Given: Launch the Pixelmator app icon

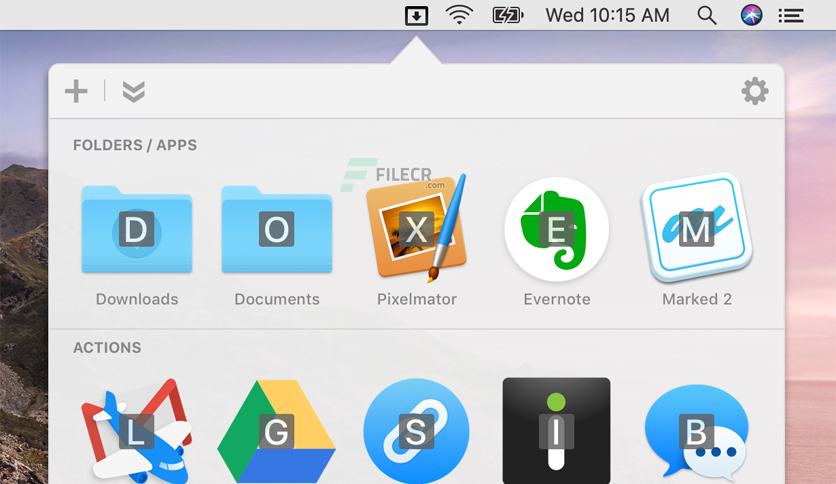Looking at the screenshot, I should coord(417,228).
